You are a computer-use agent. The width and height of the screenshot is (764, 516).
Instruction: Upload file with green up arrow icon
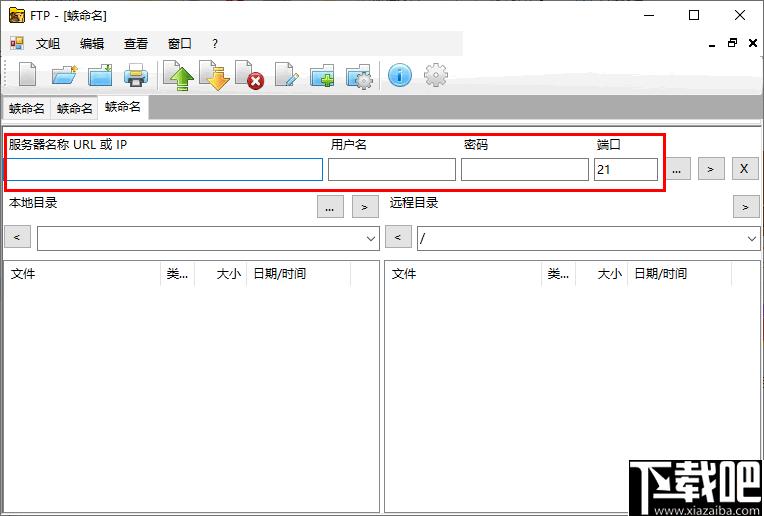(x=178, y=76)
